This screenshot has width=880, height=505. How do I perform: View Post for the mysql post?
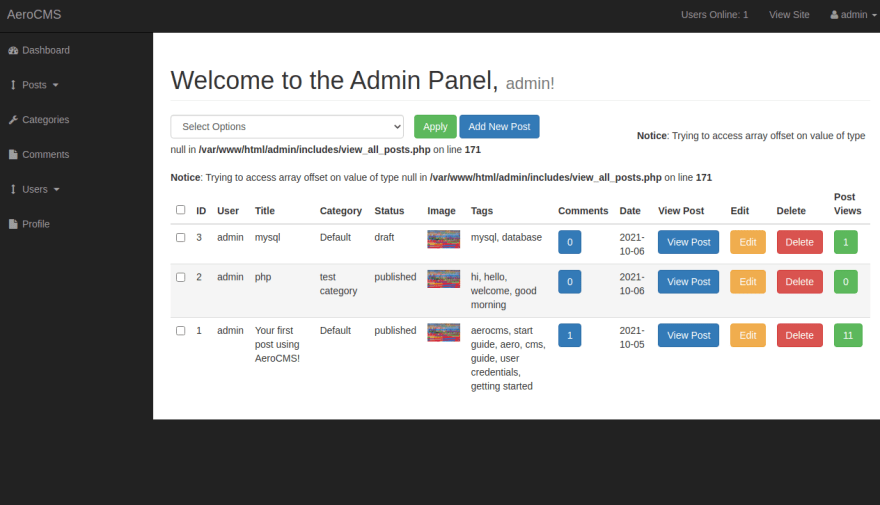688,242
